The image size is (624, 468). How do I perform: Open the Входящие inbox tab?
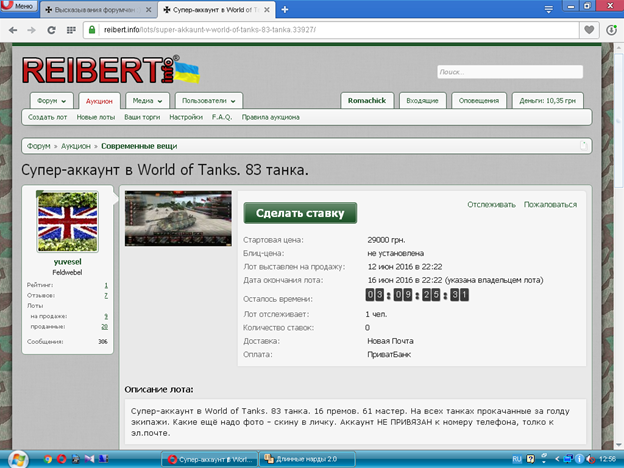pyautogui.click(x=422, y=101)
